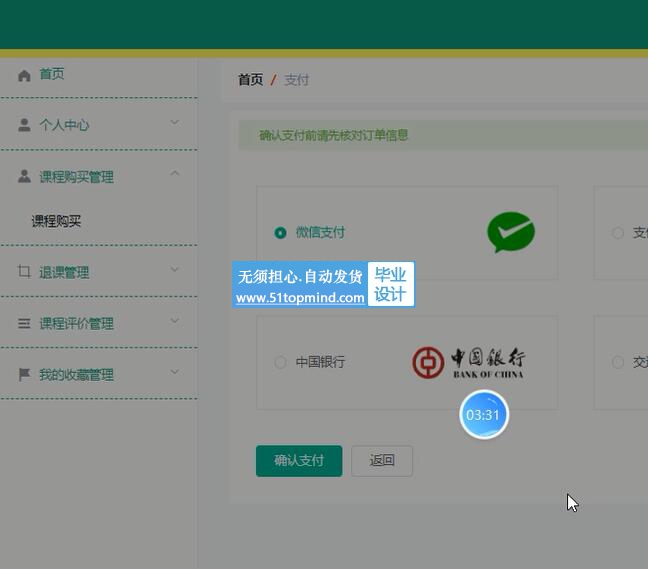Open the 退课管理 menu
Viewport: 648px width, 569px height.
64,272
